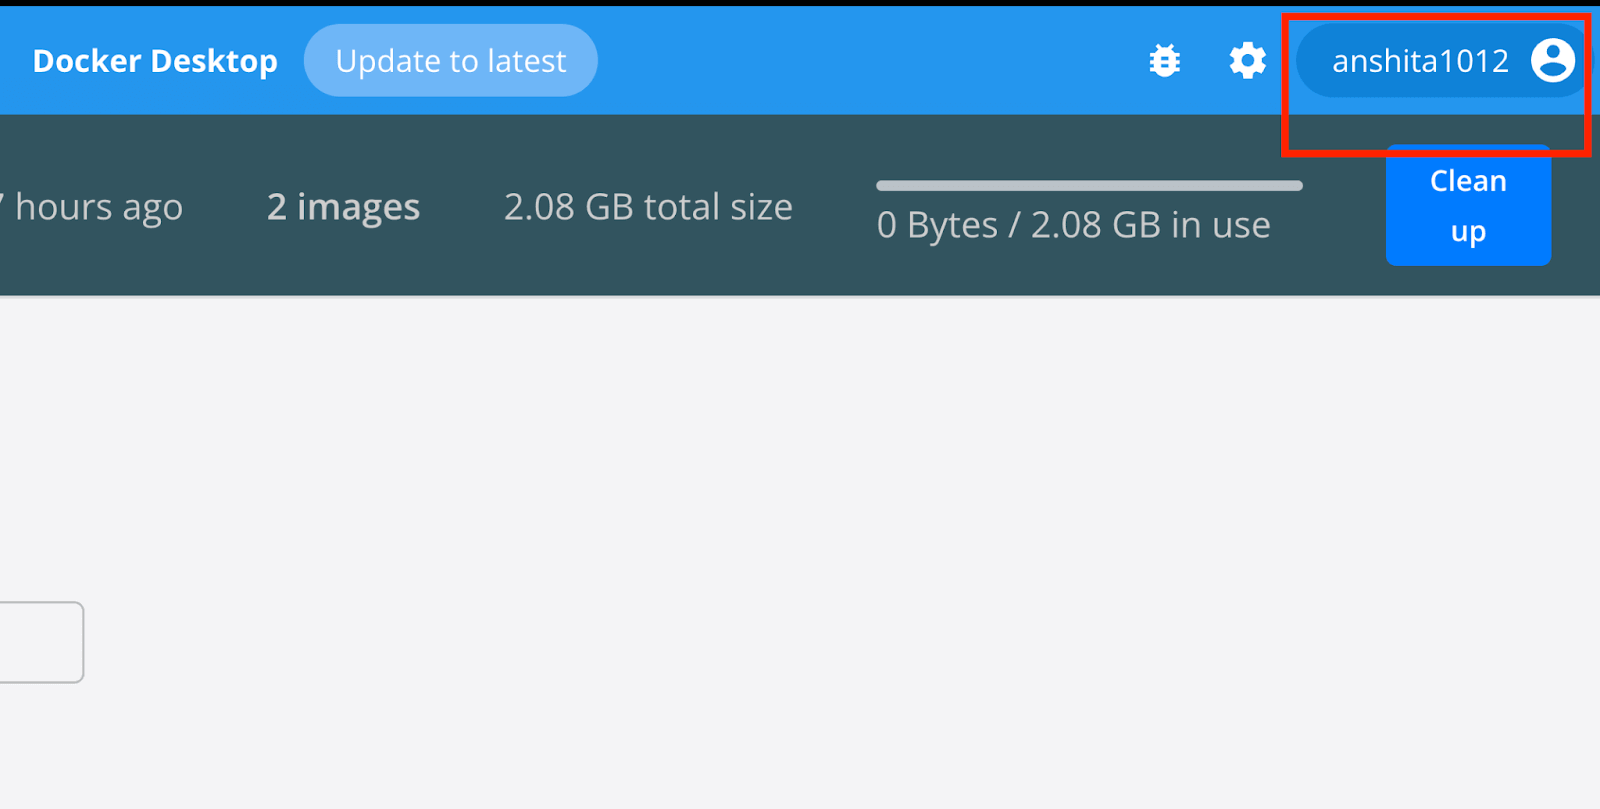Open the Settings gear icon
Image resolution: width=1600 pixels, height=809 pixels.
[x=1247, y=61]
